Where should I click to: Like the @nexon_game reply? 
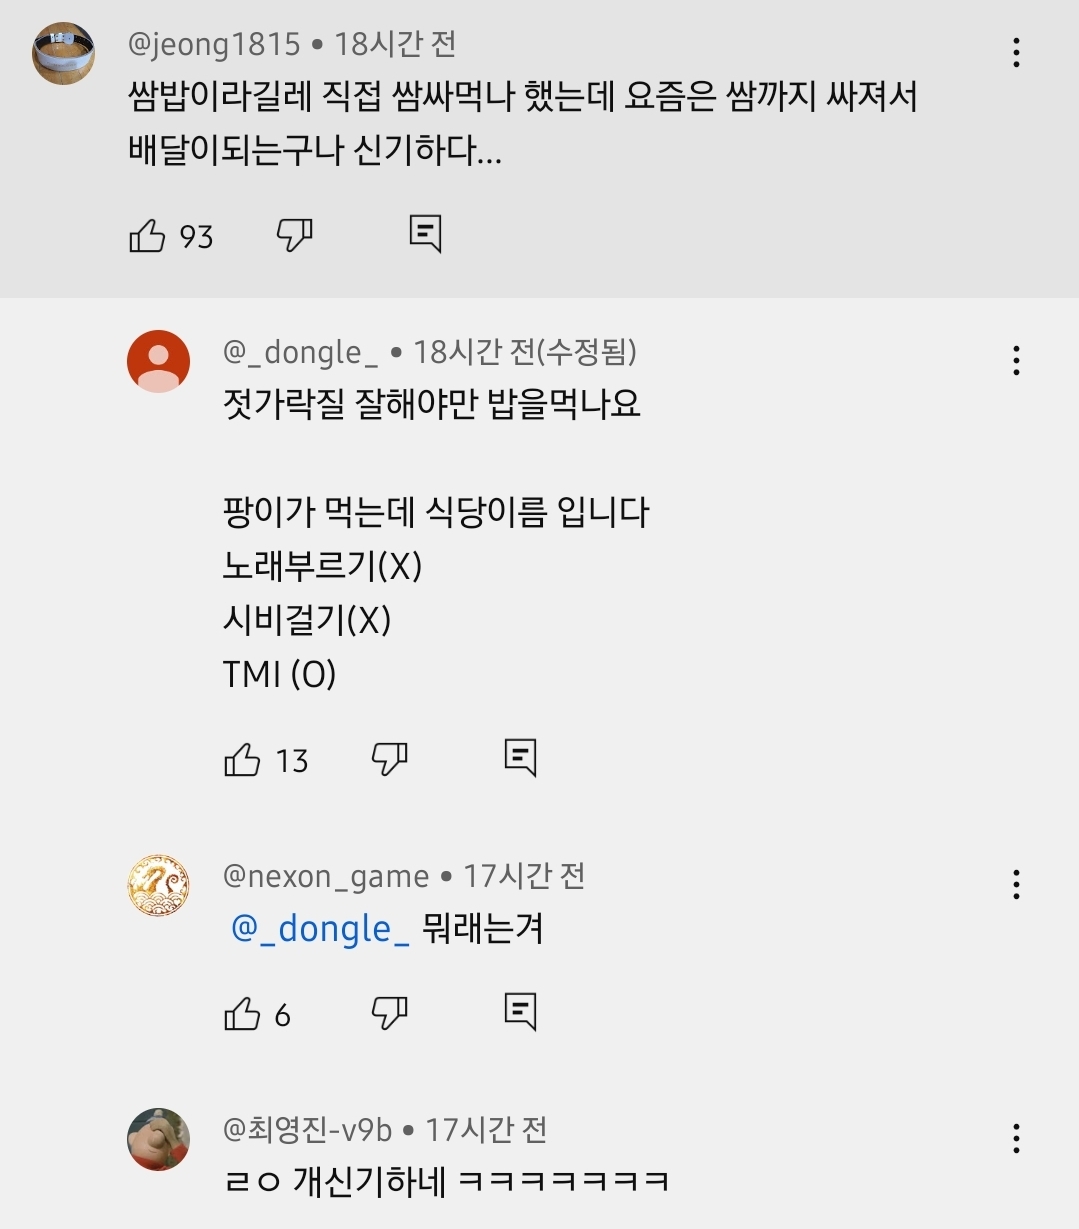point(242,1014)
